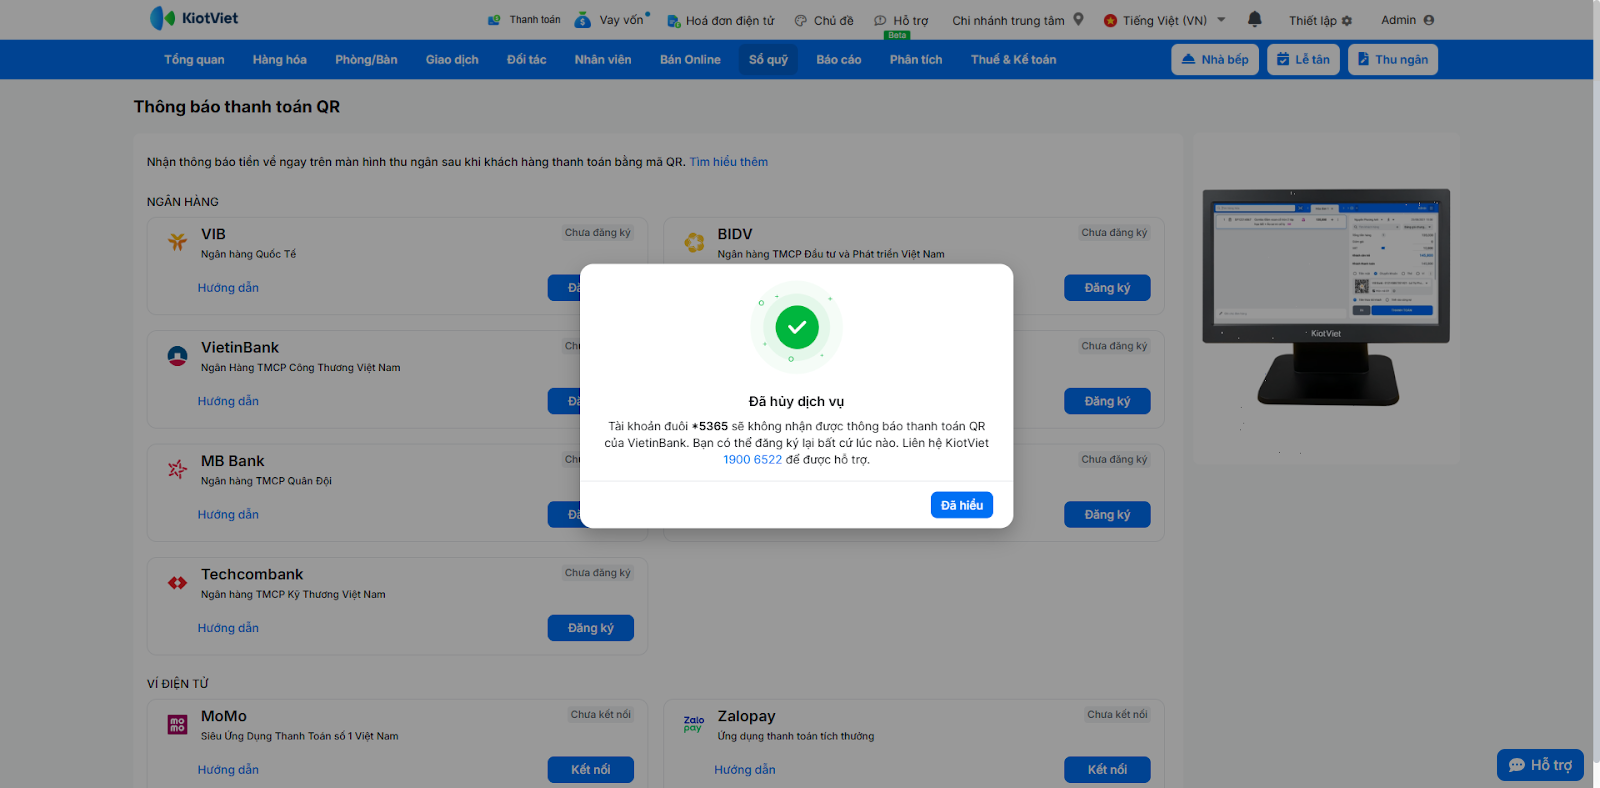Screen dimensions: 1600x788
Task: Open the Admin account menu
Action: (x=1407, y=20)
